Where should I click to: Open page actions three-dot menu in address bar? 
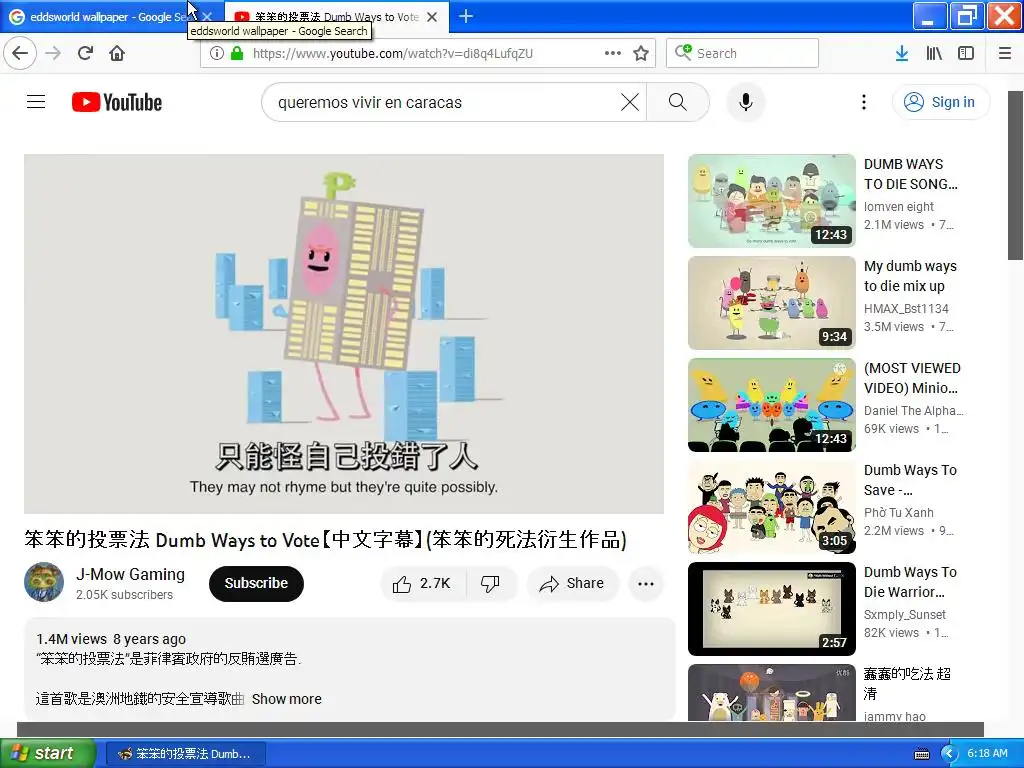(x=613, y=54)
